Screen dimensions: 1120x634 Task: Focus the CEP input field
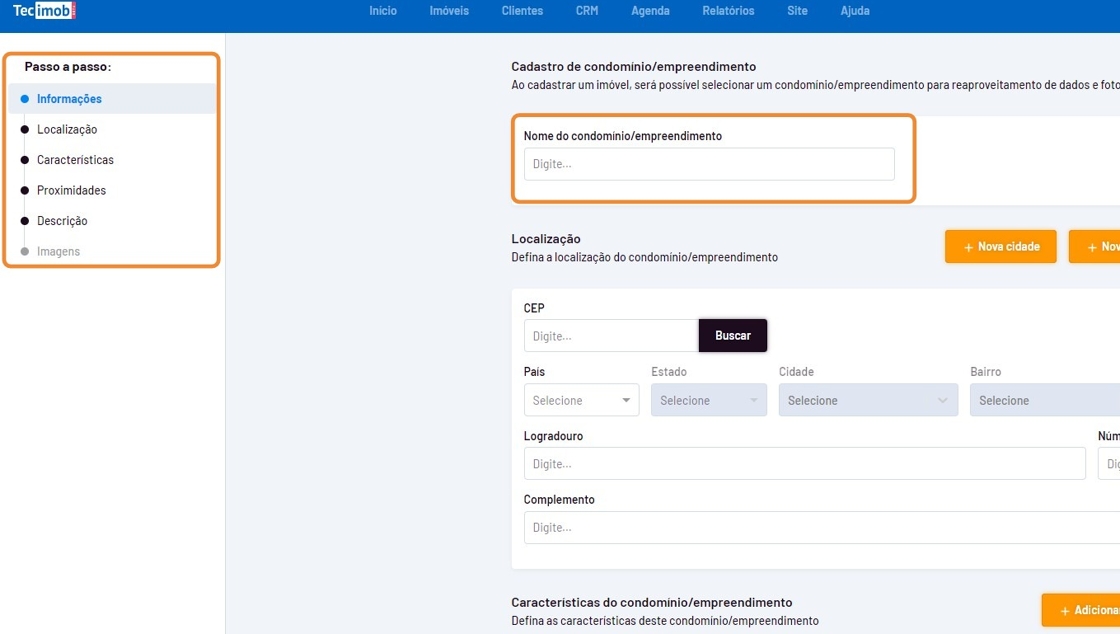(610, 336)
